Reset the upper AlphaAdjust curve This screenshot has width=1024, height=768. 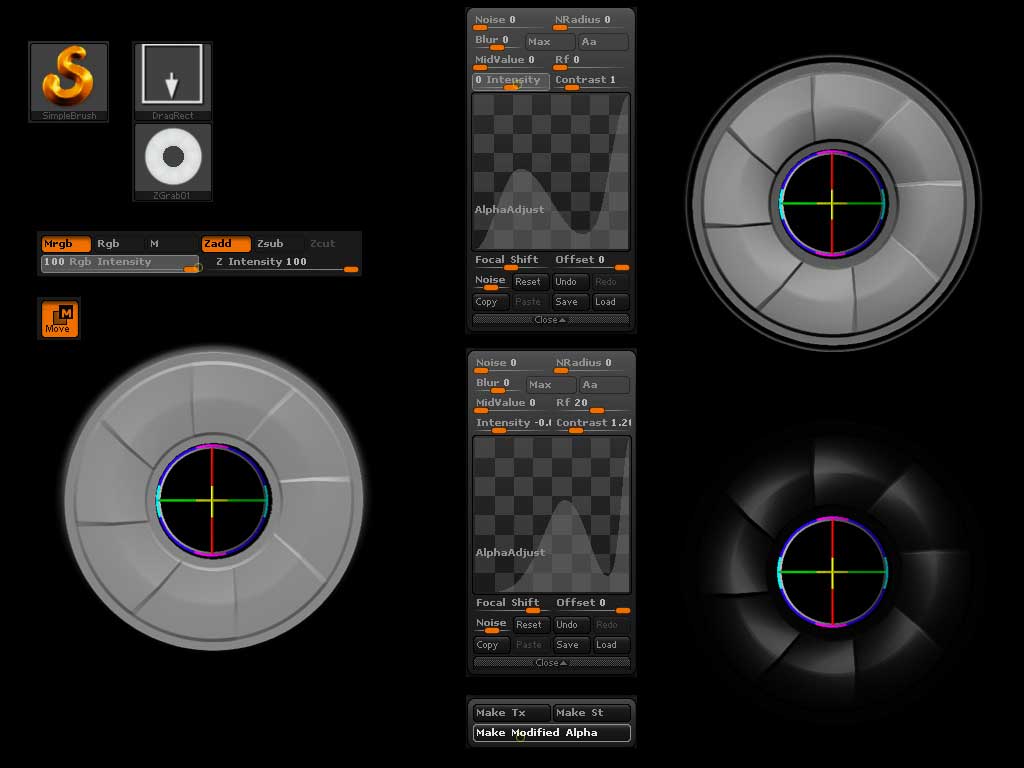click(529, 282)
